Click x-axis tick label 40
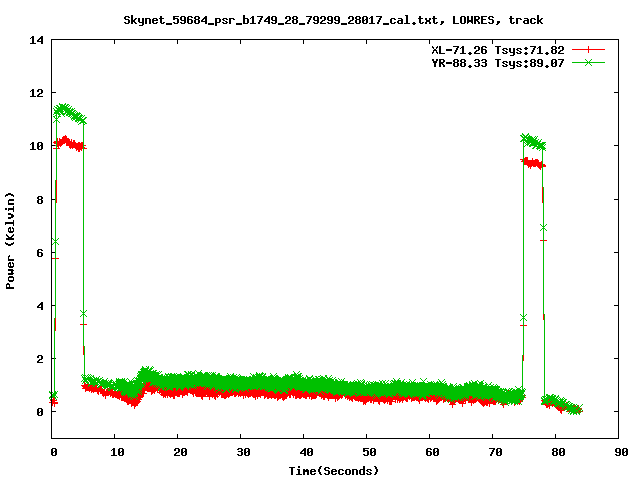Screen dimensions: 640x480 point(306,452)
